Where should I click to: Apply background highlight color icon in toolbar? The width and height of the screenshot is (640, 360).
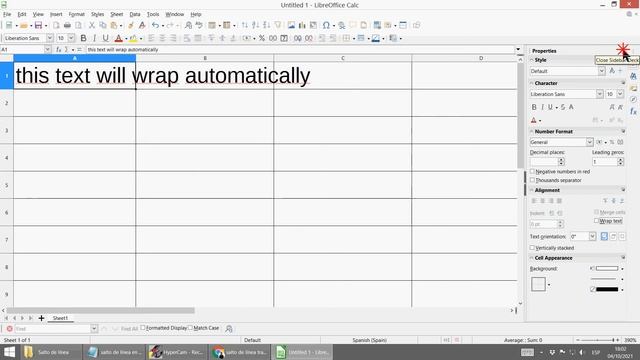coord(133,38)
